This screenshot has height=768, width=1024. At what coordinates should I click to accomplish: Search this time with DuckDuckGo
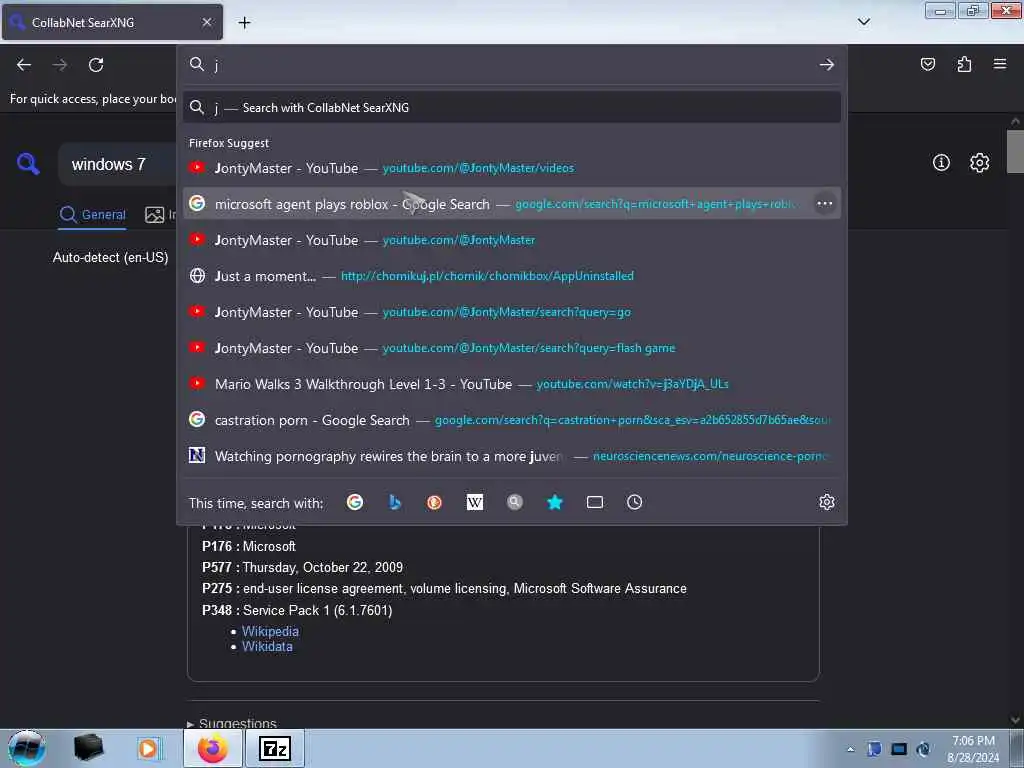tap(434, 502)
